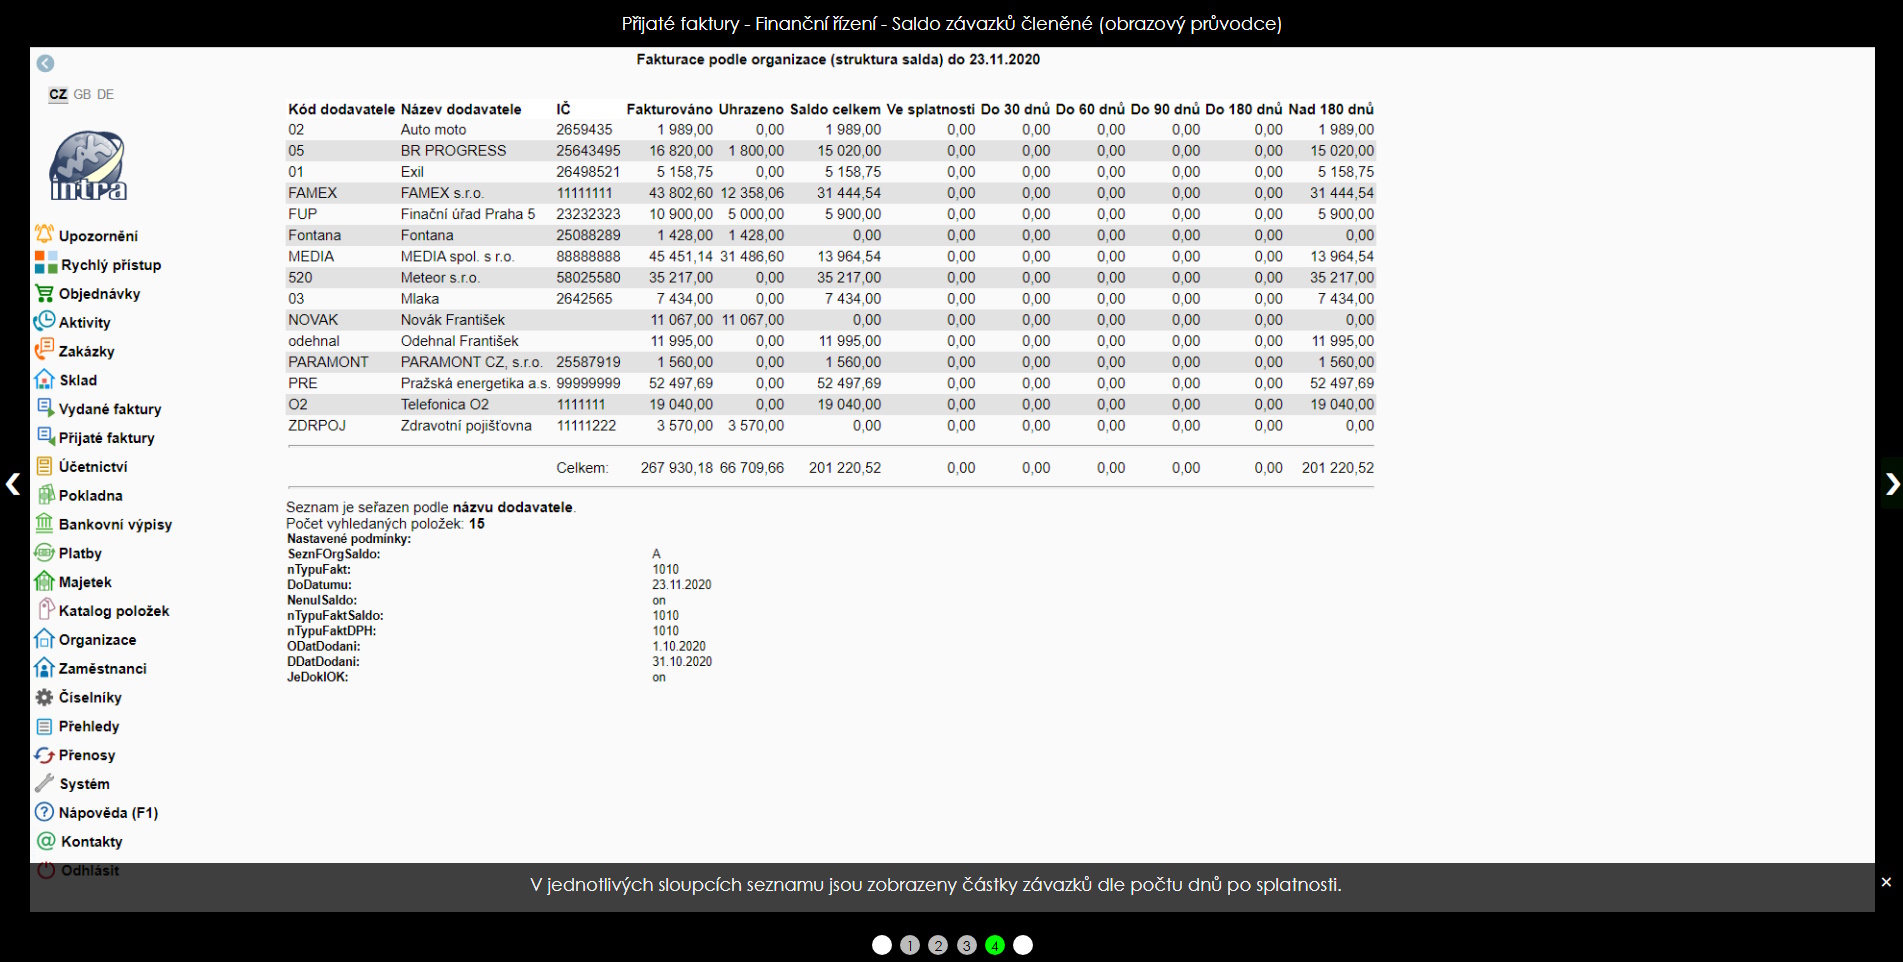Switch language to DE

[x=105, y=95]
